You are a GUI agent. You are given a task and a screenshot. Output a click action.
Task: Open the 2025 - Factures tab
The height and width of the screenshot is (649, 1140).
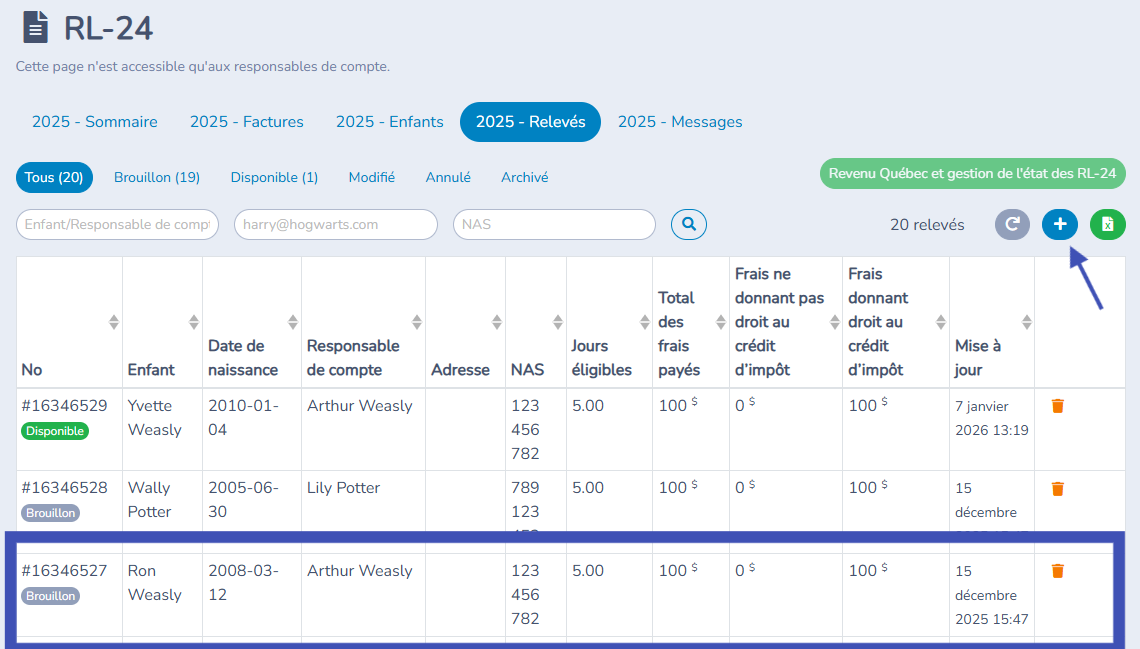coord(247,122)
